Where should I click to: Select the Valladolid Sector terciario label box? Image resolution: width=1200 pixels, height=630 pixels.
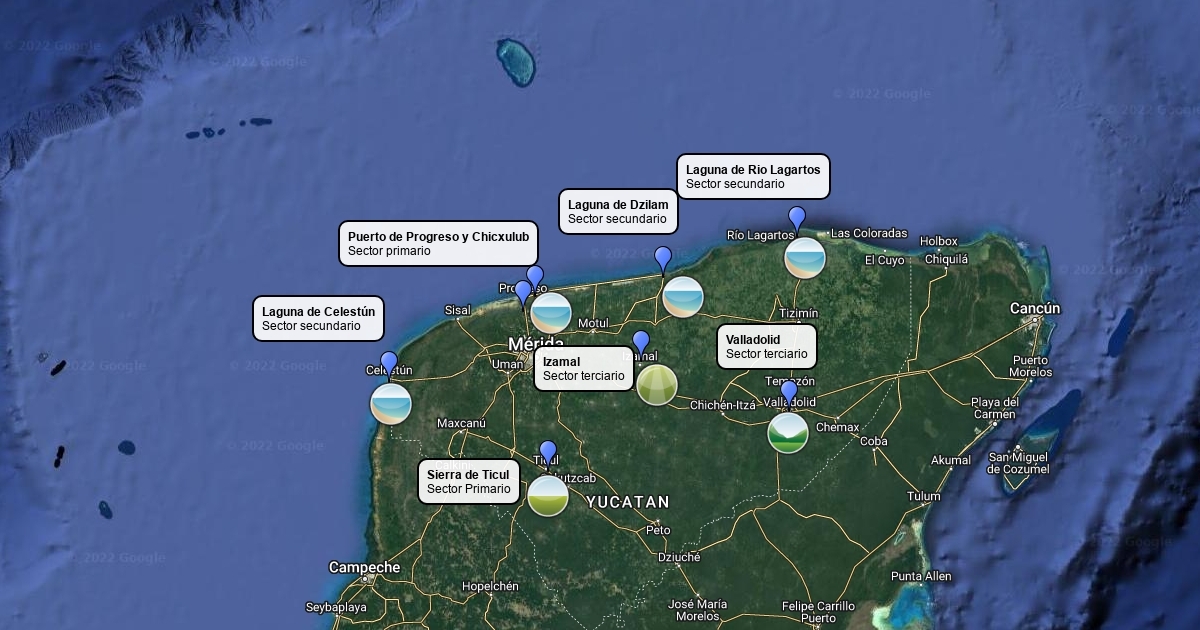point(766,347)
